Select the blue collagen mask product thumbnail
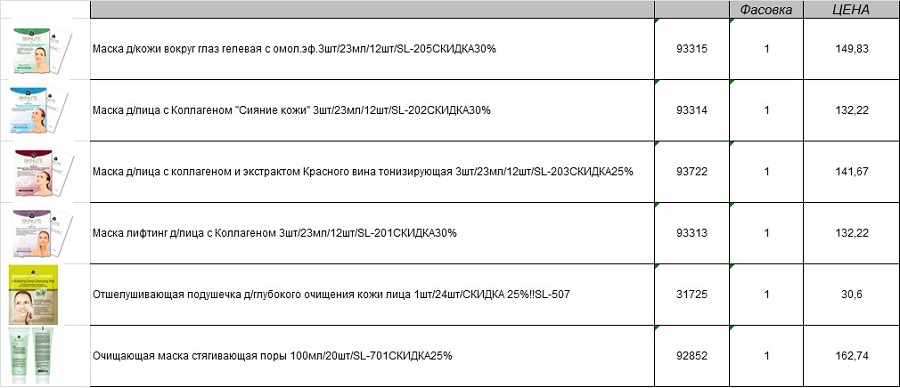 pyautogui.click(x=40, y=110)
